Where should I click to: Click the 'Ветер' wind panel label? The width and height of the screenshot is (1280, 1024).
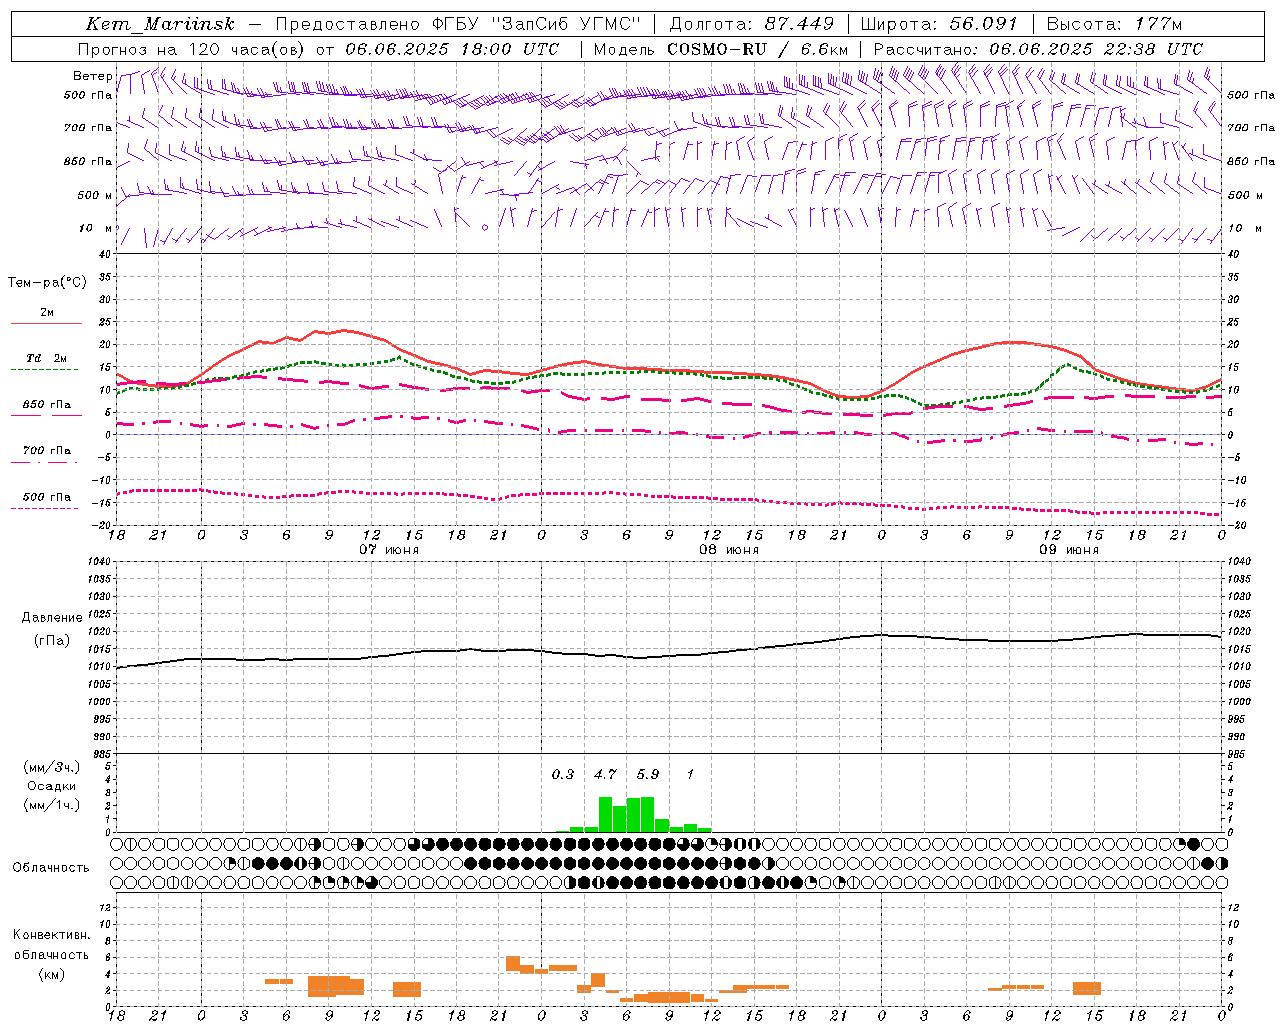point(92,76)
